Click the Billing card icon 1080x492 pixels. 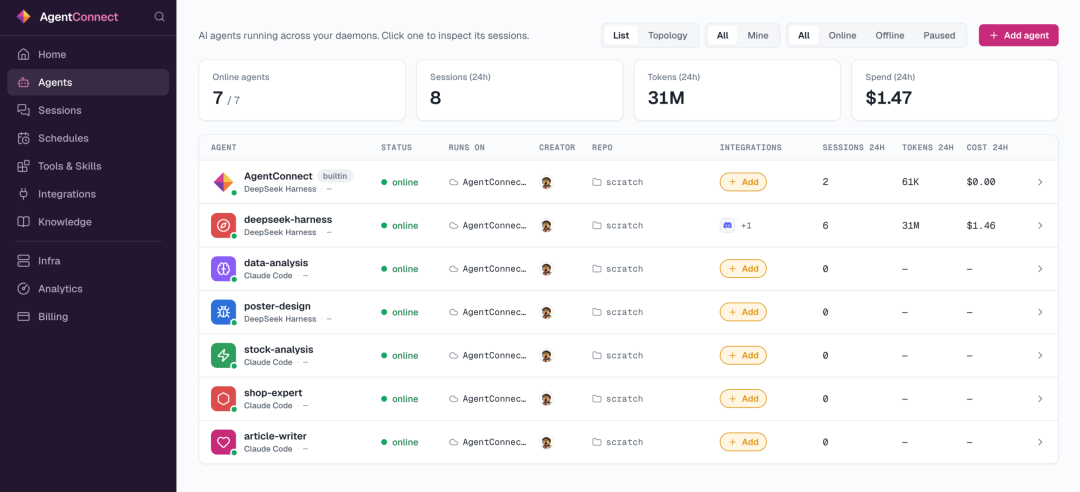pos(23,316)
